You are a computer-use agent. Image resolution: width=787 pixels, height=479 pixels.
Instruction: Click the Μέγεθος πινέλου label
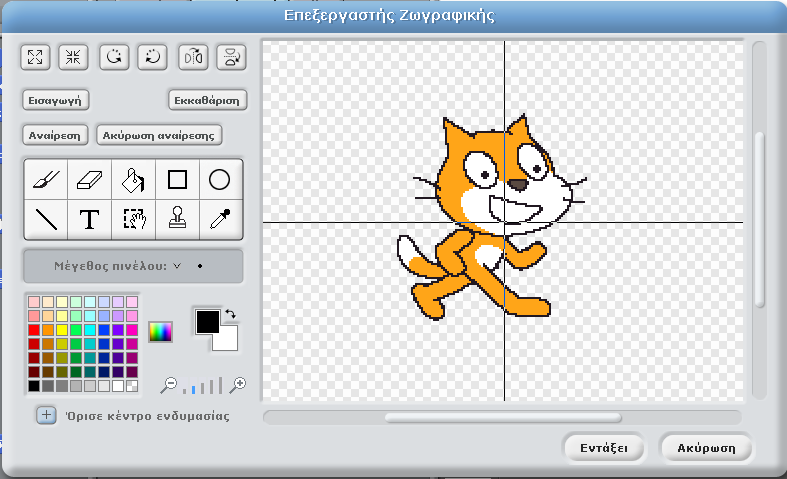tap(110, 266)
